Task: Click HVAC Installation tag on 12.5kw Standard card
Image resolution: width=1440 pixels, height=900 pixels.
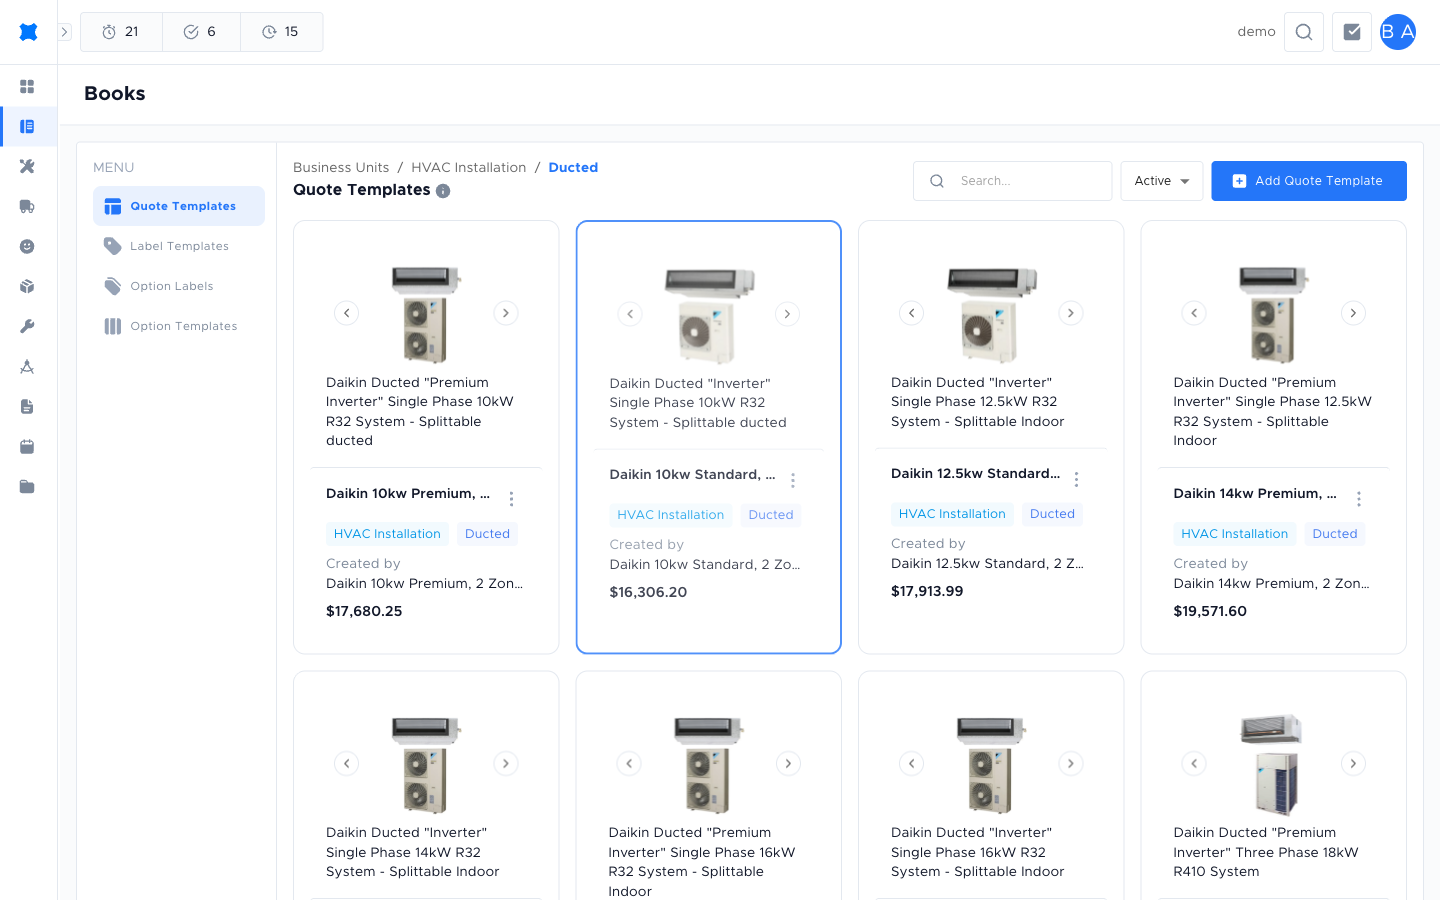Action: 952,514
